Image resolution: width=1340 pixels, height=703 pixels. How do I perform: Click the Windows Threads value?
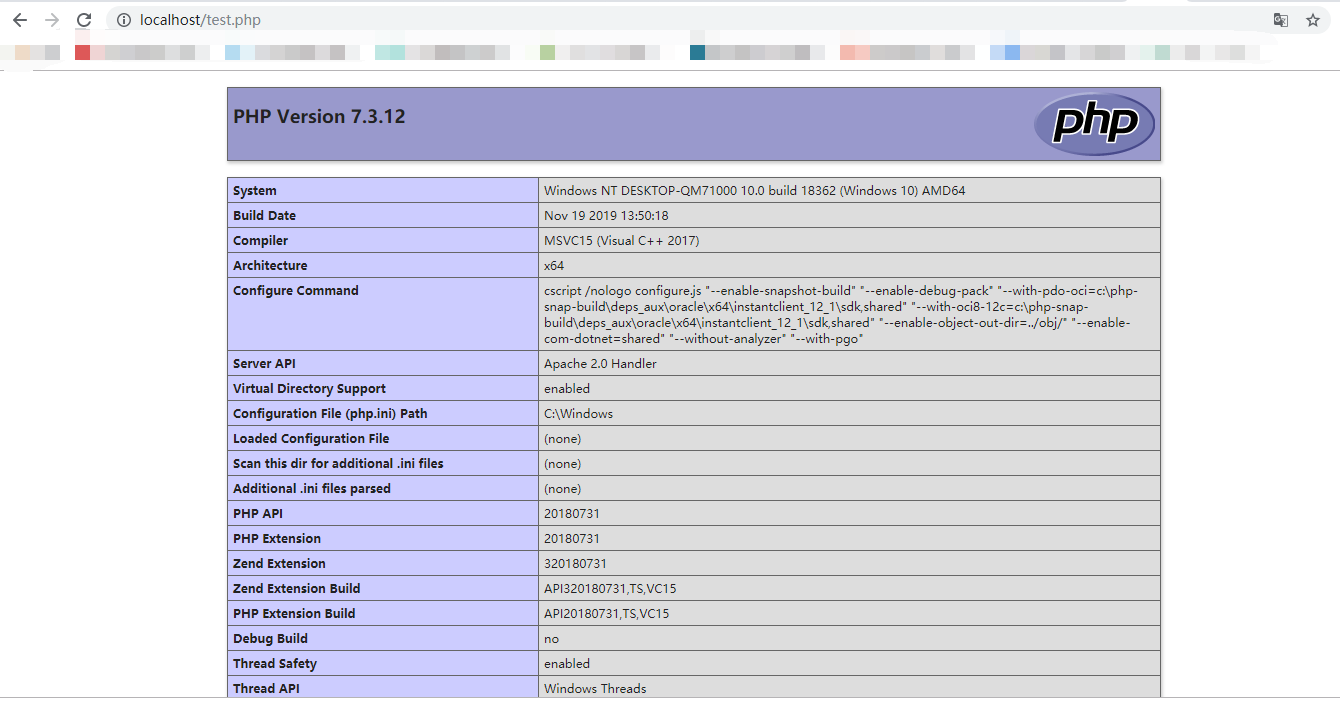tap(595, 689)
